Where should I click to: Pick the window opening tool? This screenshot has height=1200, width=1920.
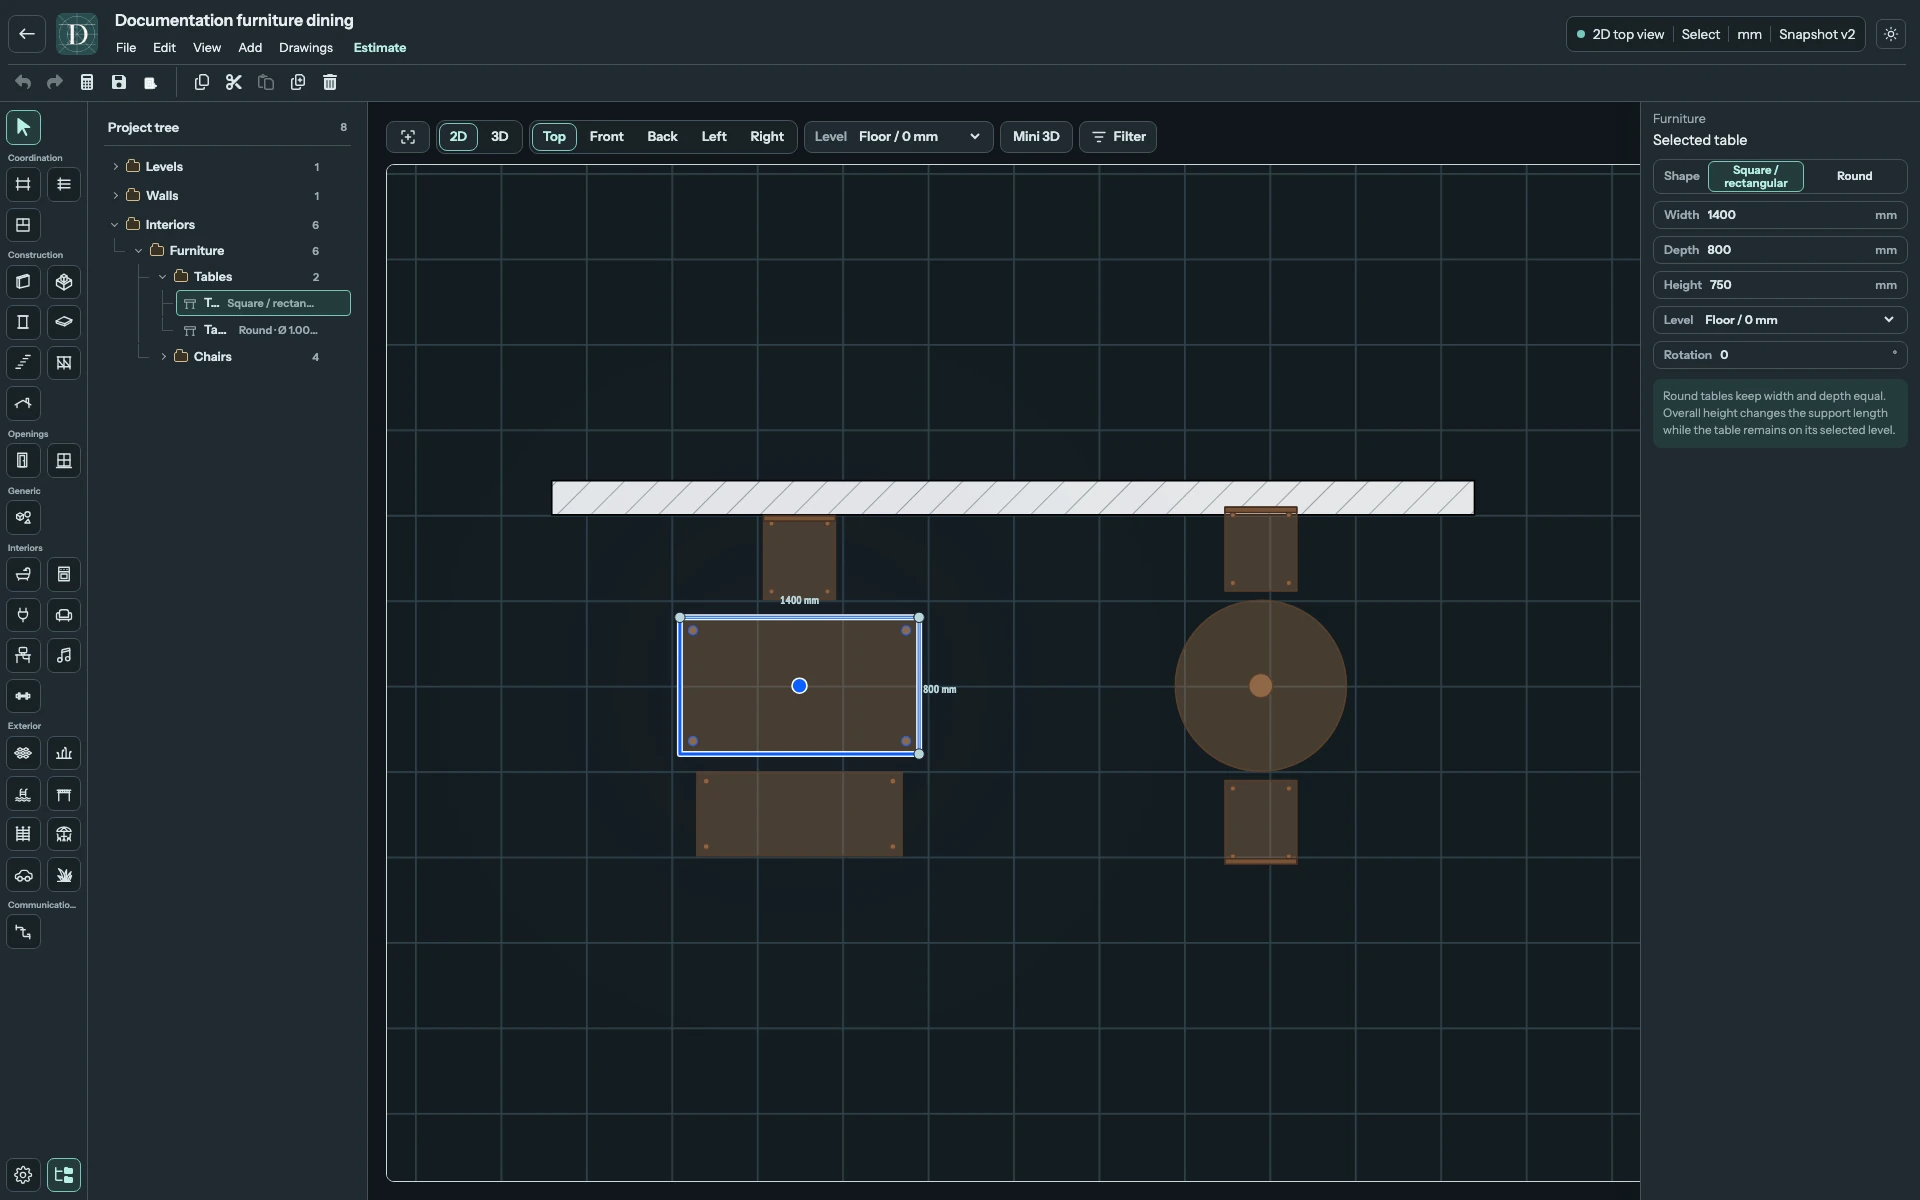(64, 461)
